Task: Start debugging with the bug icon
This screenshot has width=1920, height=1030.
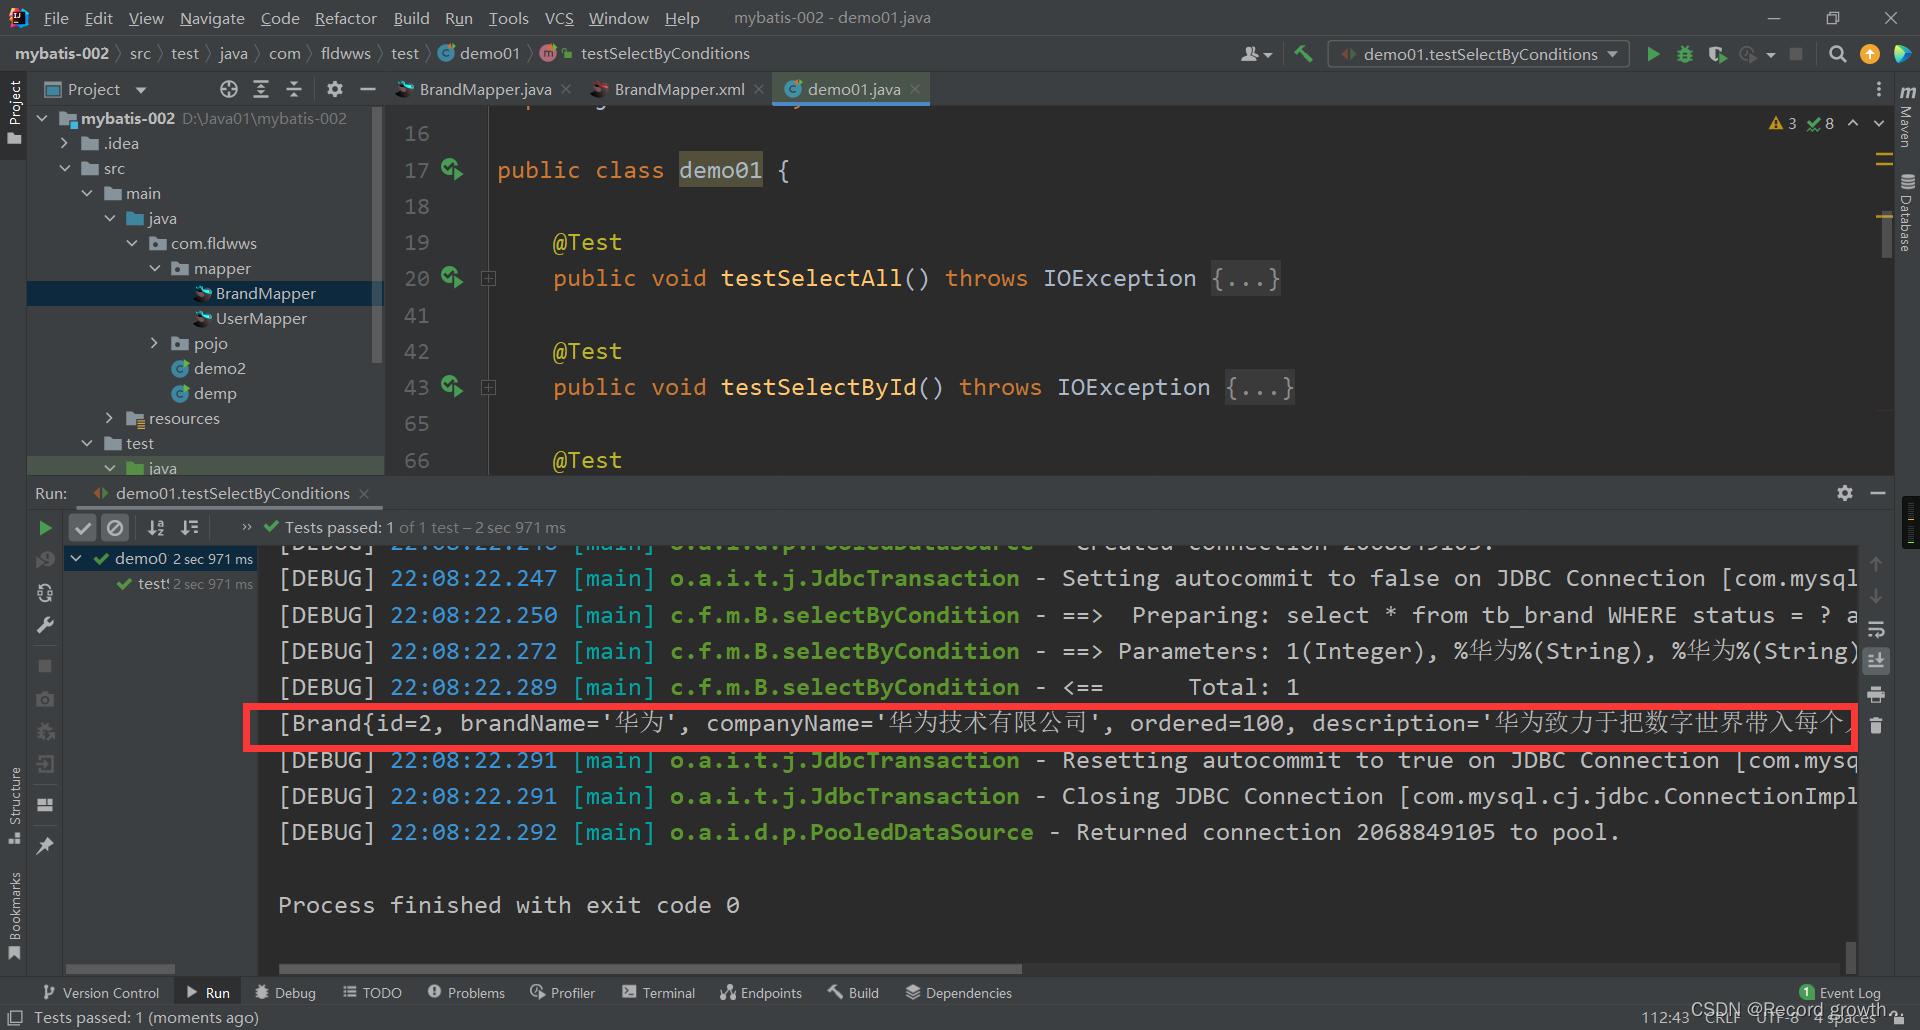Action: click(x=1685, y=54)
